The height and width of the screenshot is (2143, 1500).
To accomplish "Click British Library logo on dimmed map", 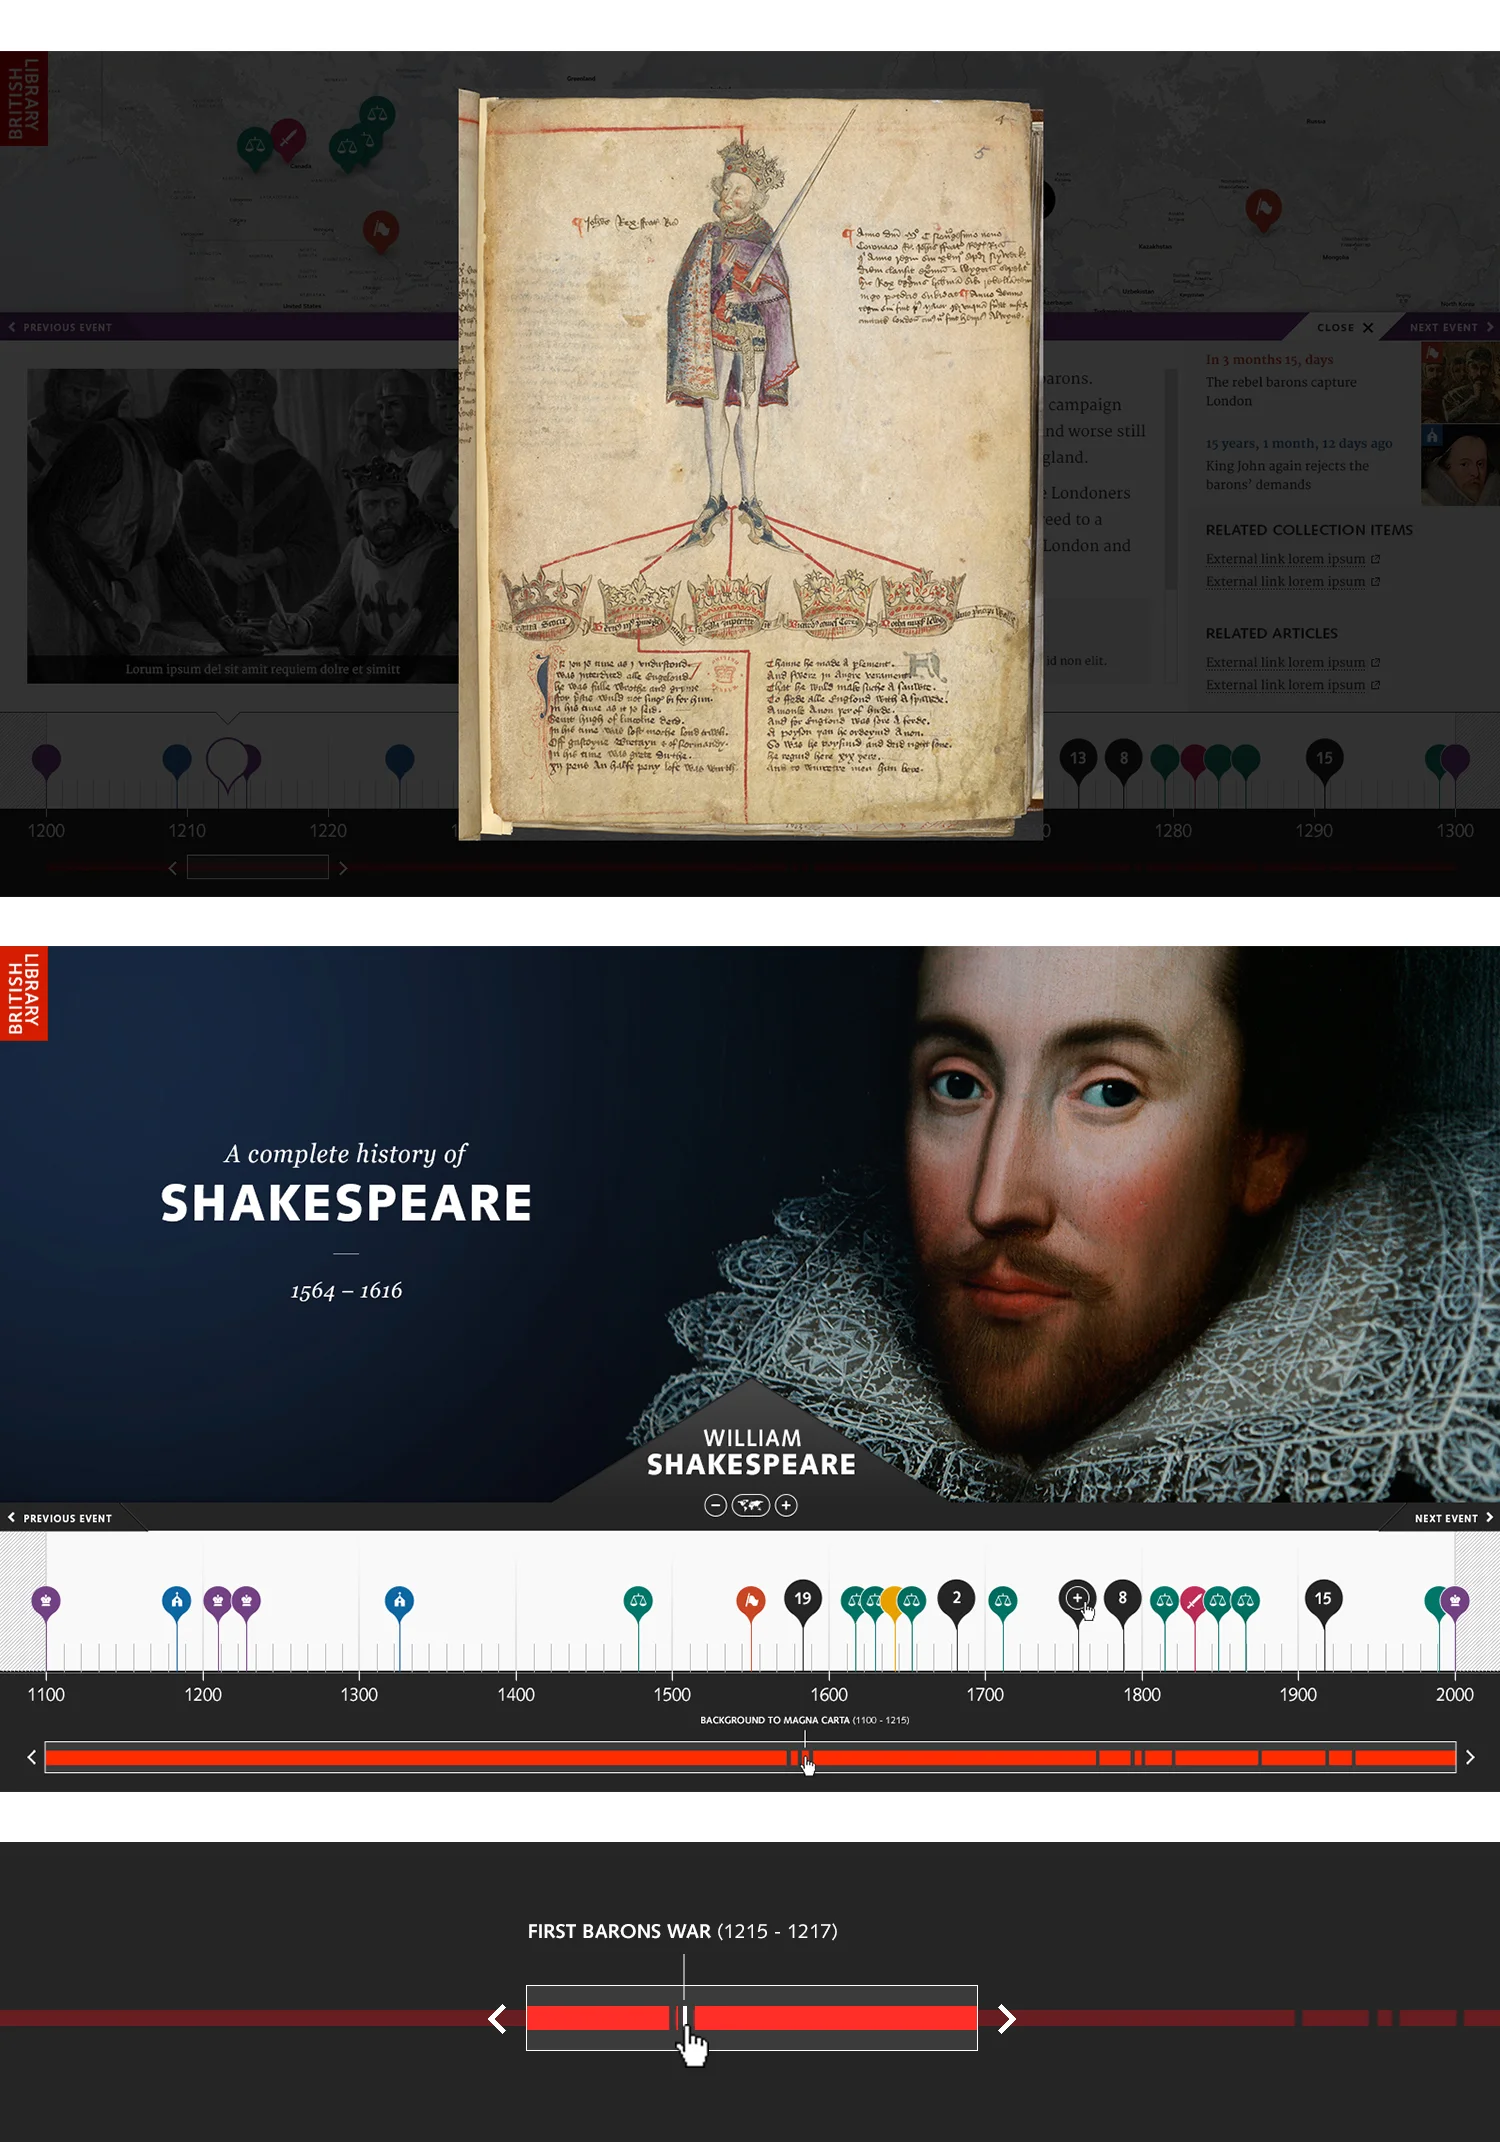I will [24, 98].
